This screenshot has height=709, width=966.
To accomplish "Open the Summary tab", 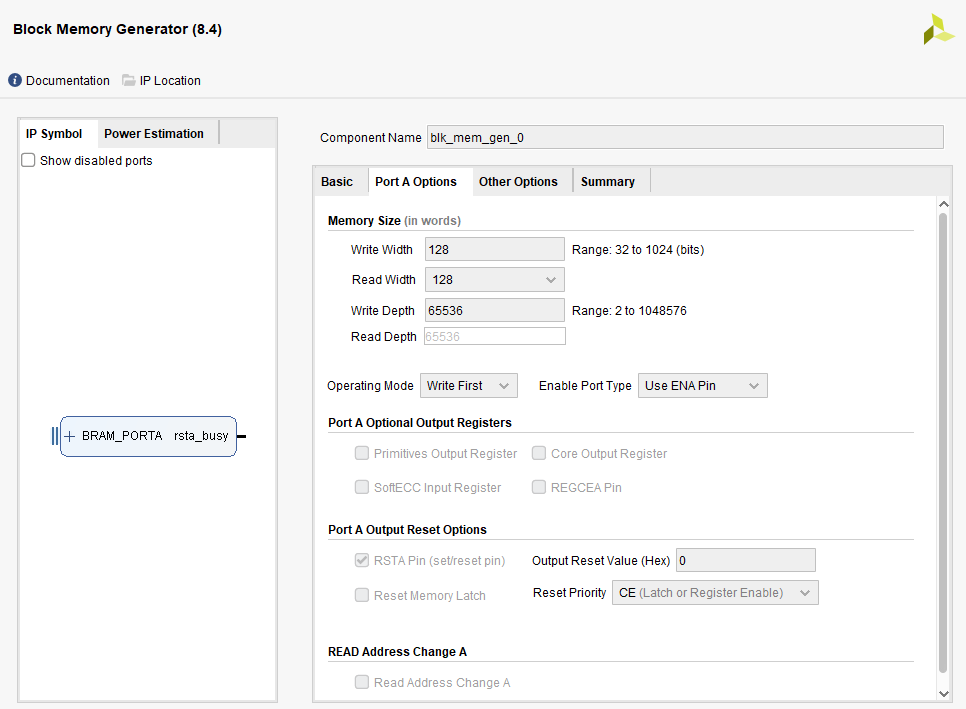I will click(607, 182).
